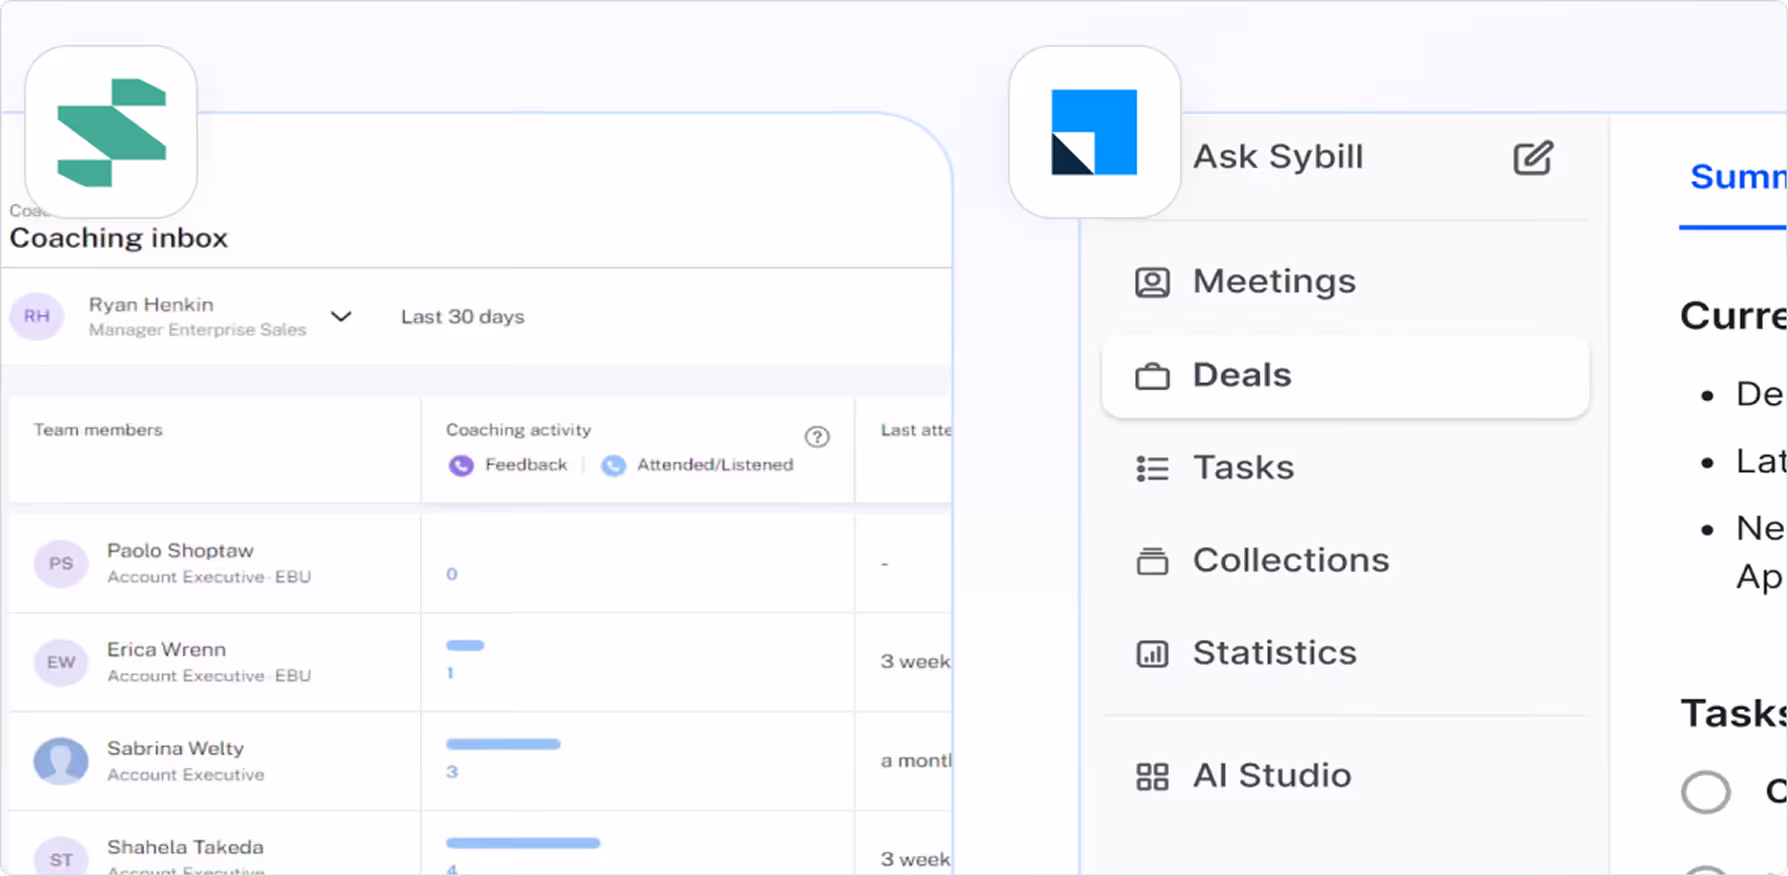Click the blue square Sybill logo
The height and width of the screenshot is (876, 1788).
point(1094,132)
